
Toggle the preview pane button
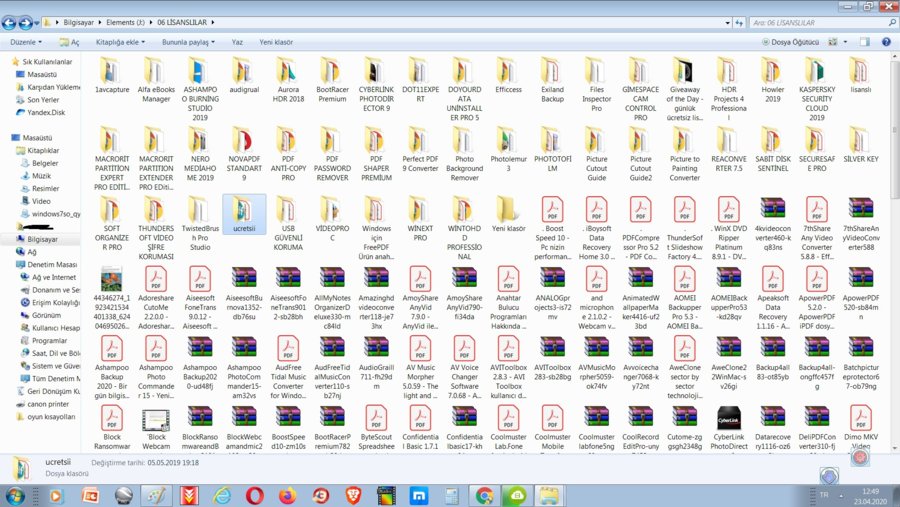864,42
